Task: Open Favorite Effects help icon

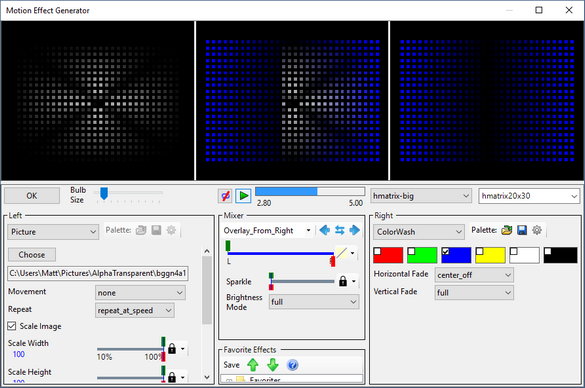Action: pos(292,365)
